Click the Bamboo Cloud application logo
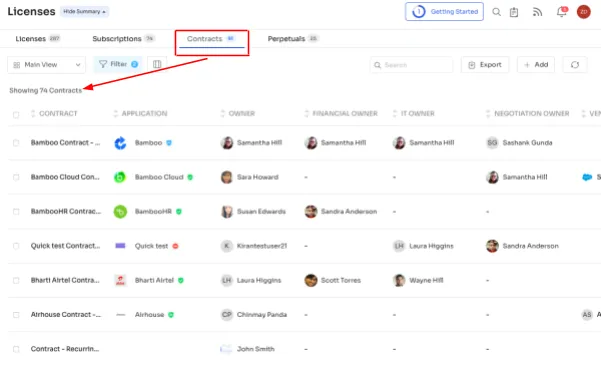 coord(120,177)
